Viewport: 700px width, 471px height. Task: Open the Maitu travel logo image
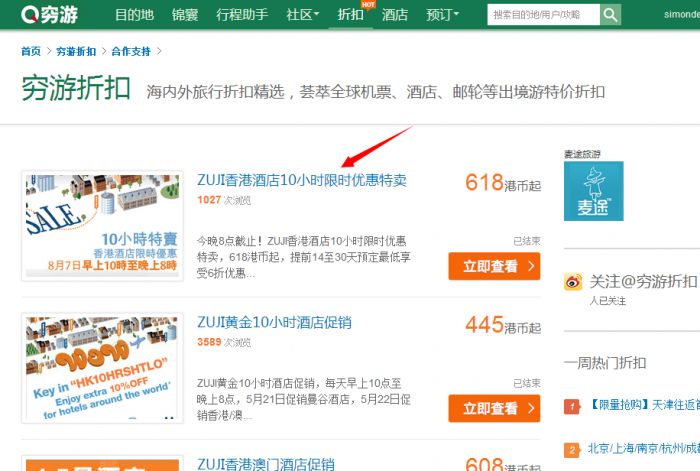pos(593,191)
